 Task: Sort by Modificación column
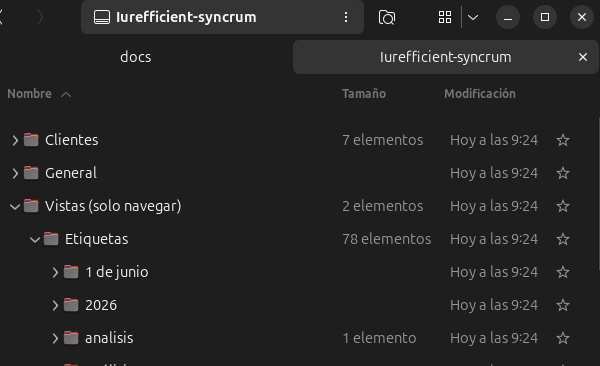(x=480, y=94)
